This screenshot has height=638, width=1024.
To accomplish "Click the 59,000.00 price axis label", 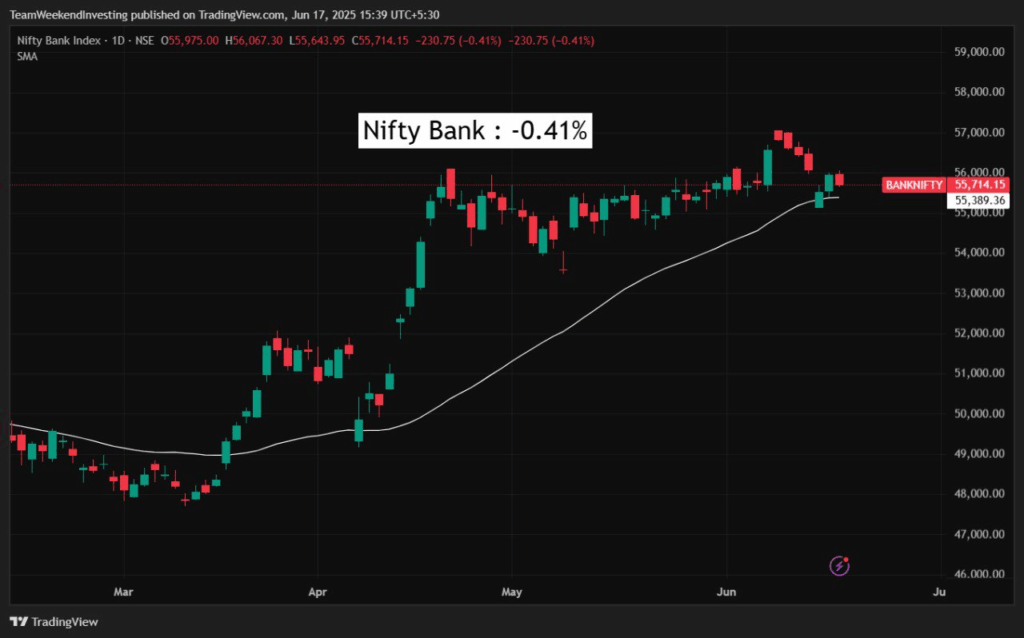I will pos(979,52).
